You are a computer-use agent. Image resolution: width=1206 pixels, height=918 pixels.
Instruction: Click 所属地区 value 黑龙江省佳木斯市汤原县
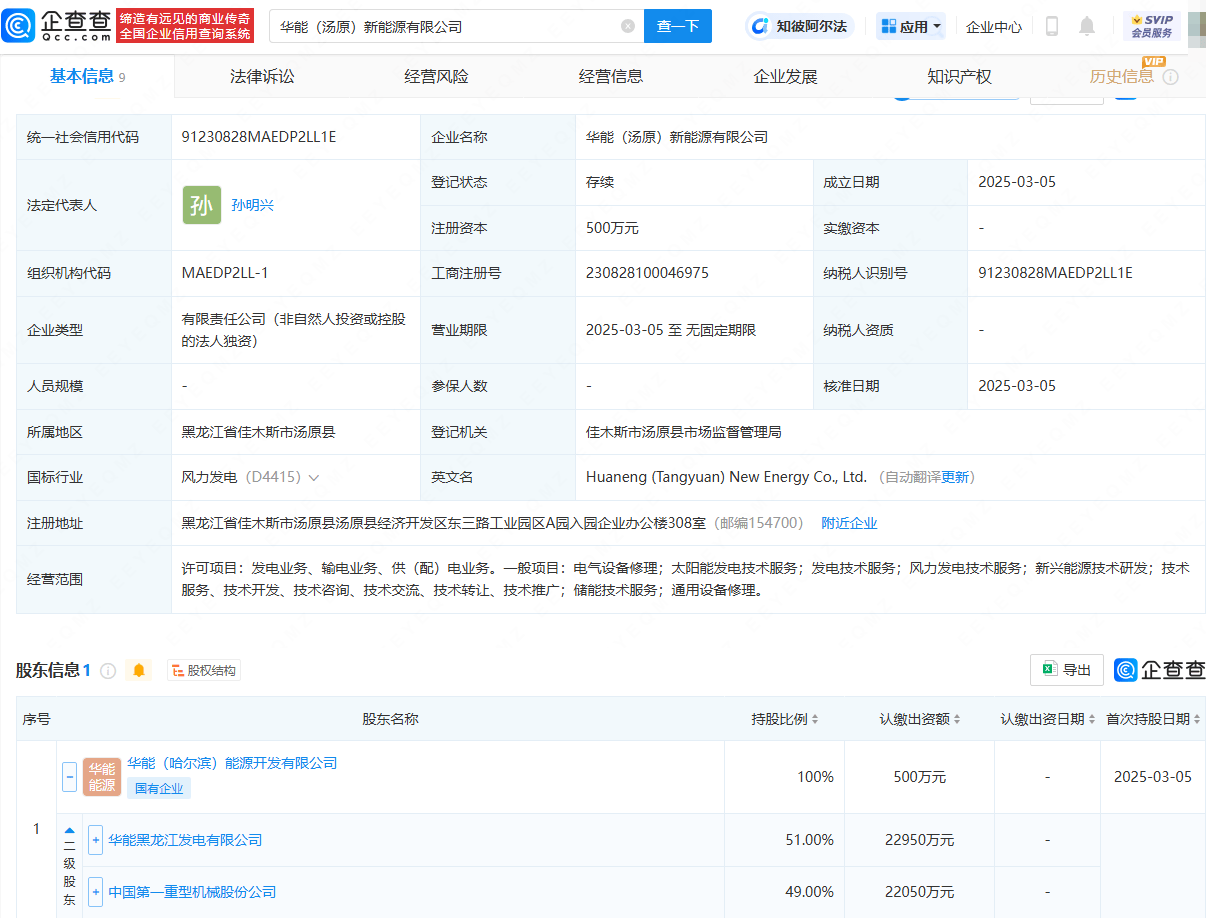(x=258, y=432)
